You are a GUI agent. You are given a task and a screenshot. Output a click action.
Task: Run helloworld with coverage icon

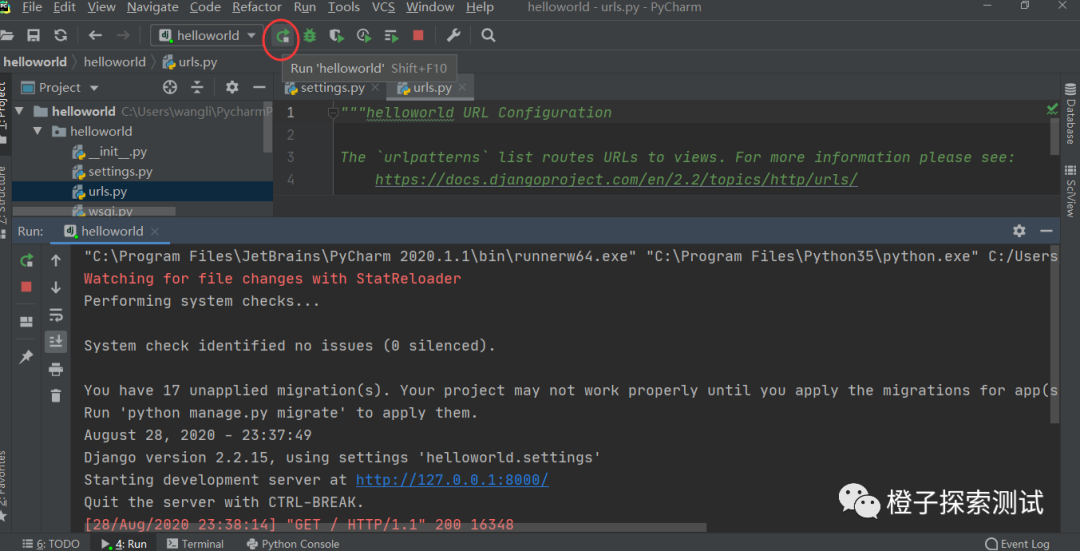[x=336, y=36]
